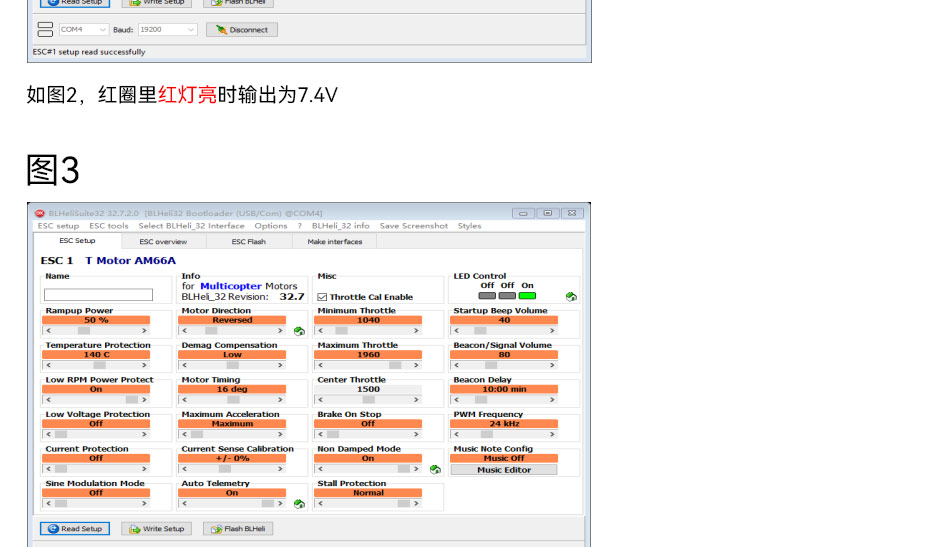Increase Low Voltage Protection with right arrow
940x547 pixels.
coord(144,434)
